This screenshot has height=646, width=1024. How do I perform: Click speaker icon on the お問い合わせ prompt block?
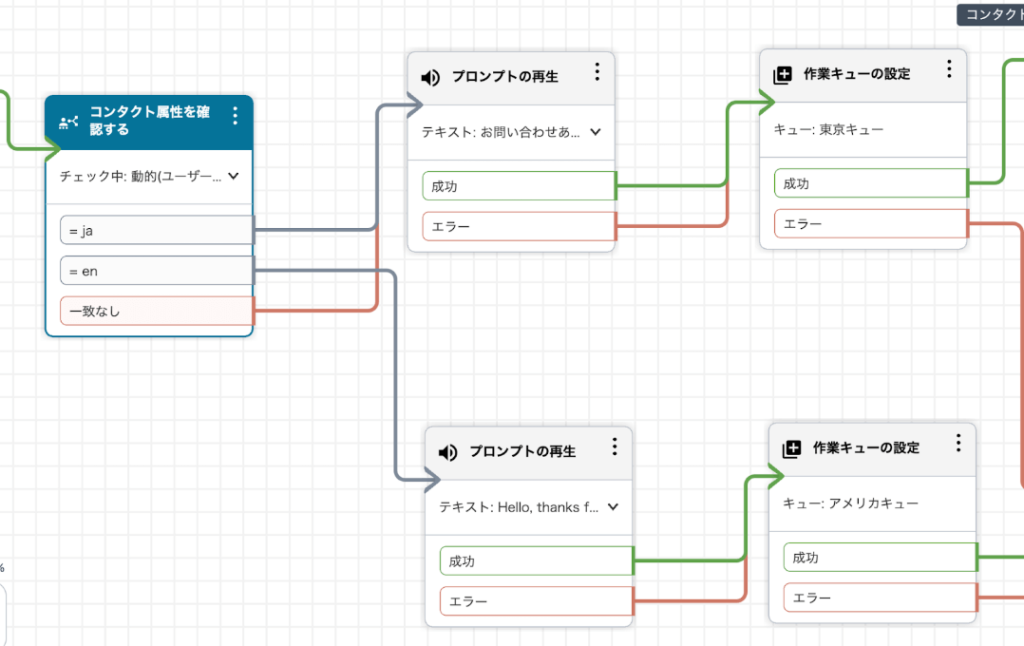point(430,78)
